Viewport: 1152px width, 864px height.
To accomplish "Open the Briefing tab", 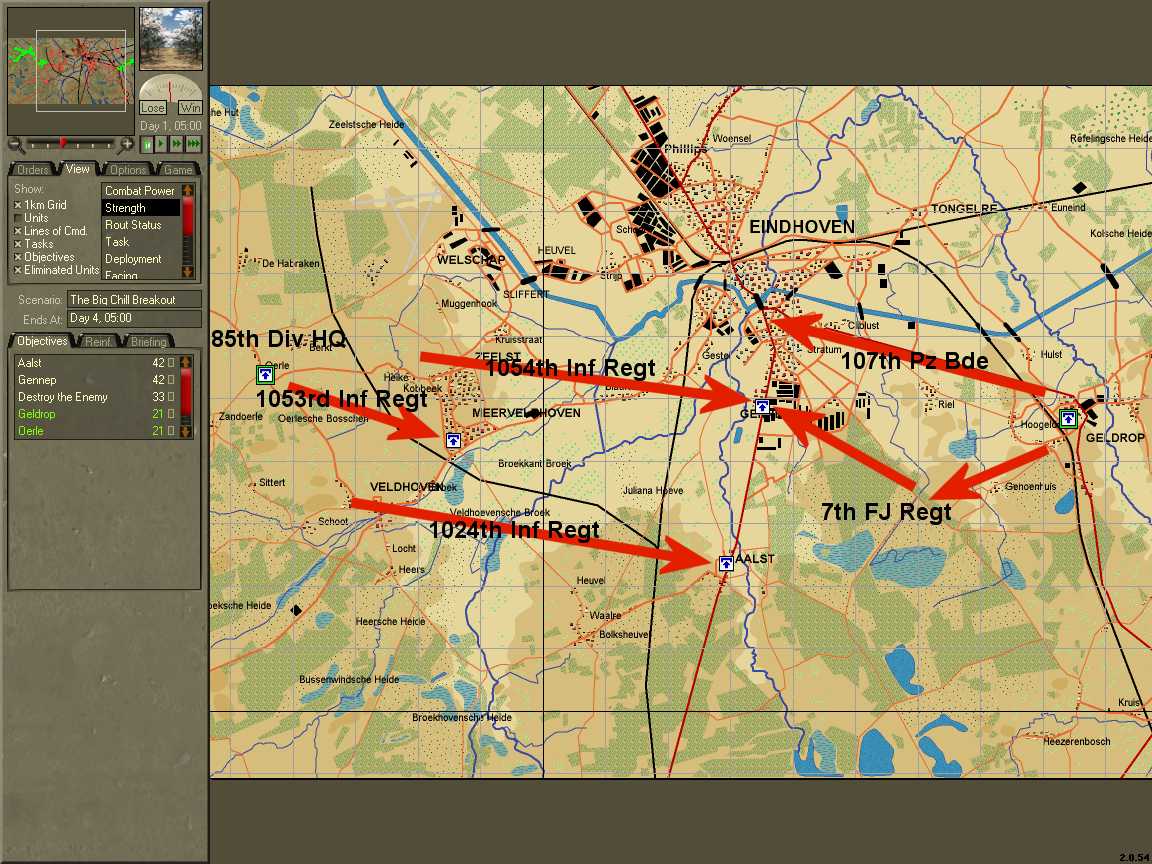I will tap(148, 342).
